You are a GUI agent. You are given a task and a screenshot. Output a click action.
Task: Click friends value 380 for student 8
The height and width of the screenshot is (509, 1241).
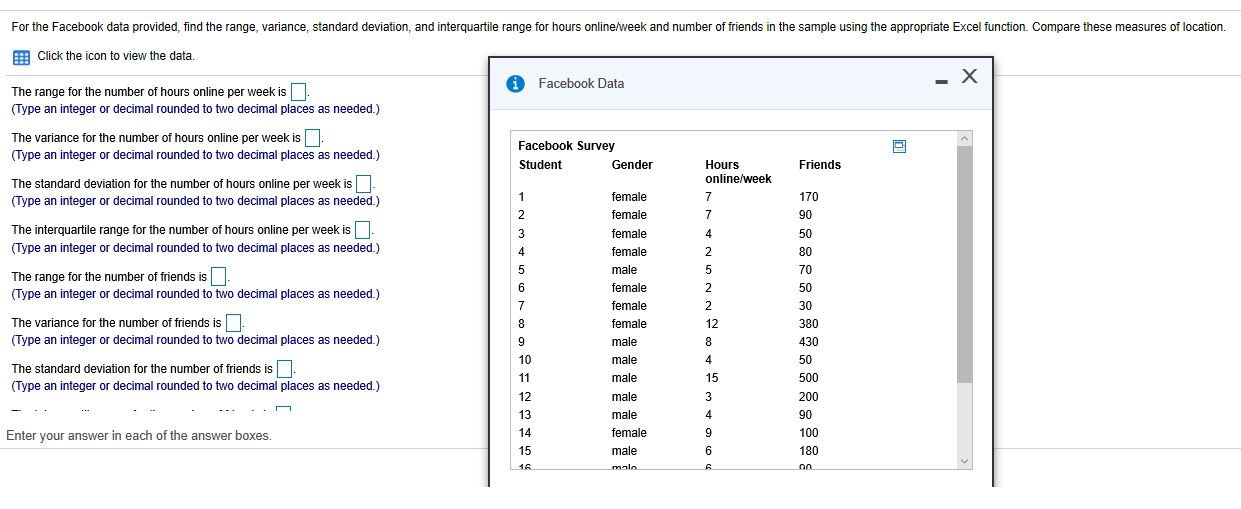pos(809,324)
